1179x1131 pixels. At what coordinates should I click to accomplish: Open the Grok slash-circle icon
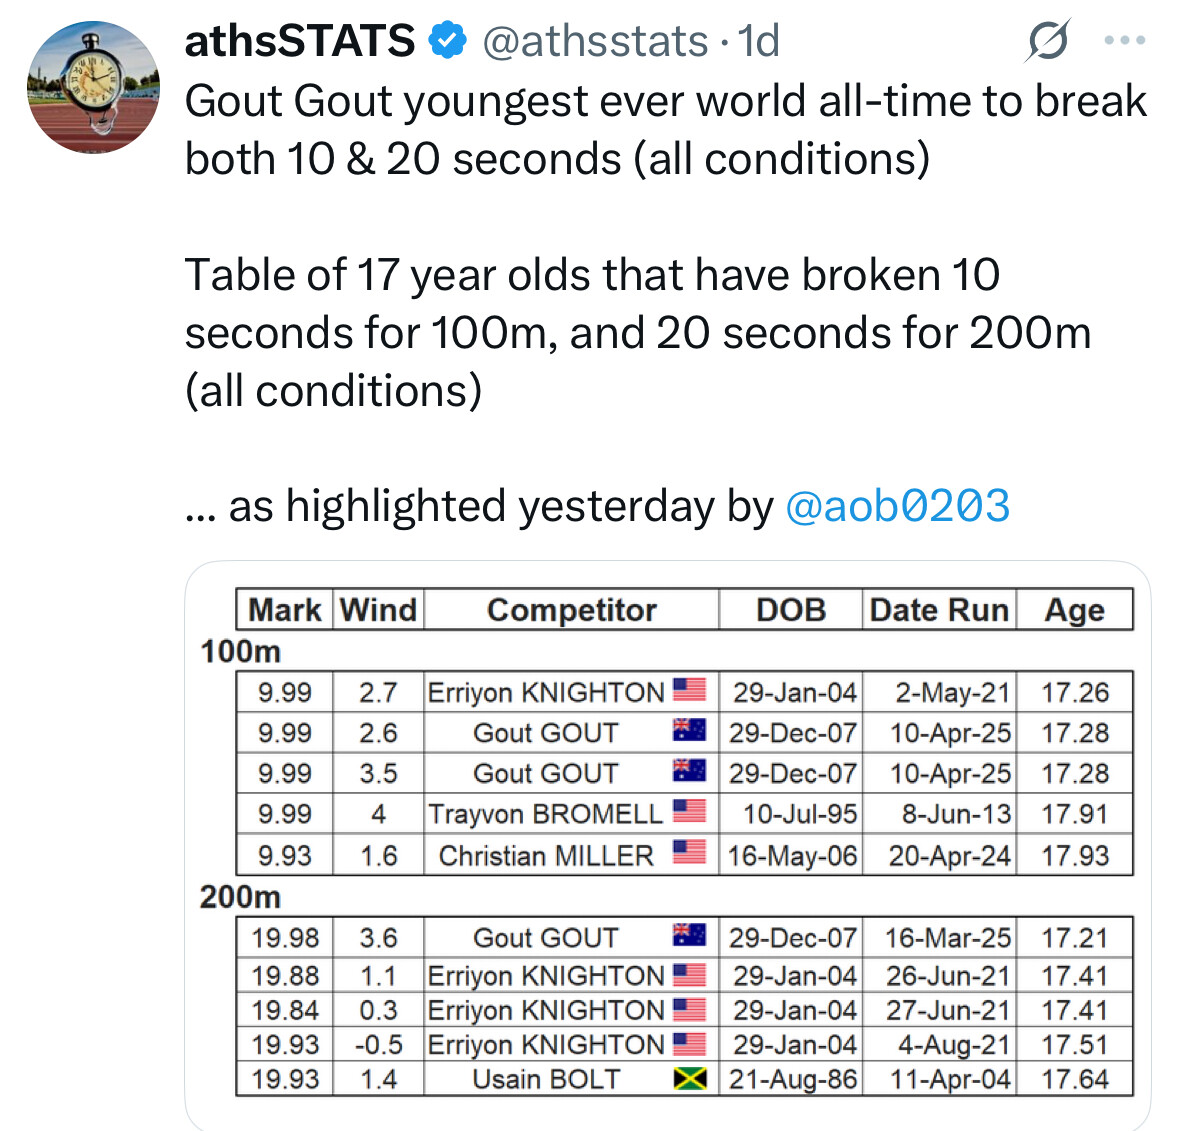click(1047, 40)
